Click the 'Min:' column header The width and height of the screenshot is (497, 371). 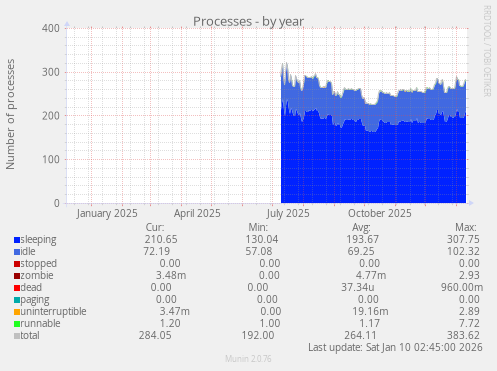coord(258,227)
